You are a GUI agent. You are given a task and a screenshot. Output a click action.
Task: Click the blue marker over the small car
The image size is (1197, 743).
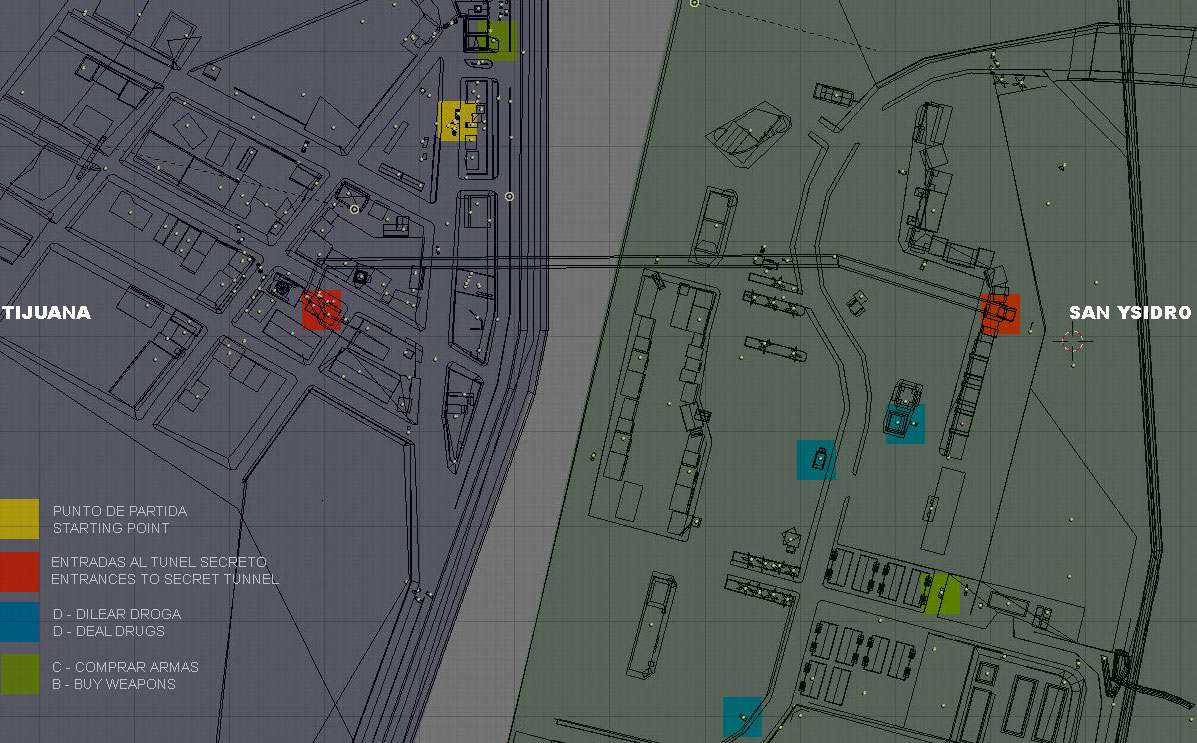coord(816,459)
